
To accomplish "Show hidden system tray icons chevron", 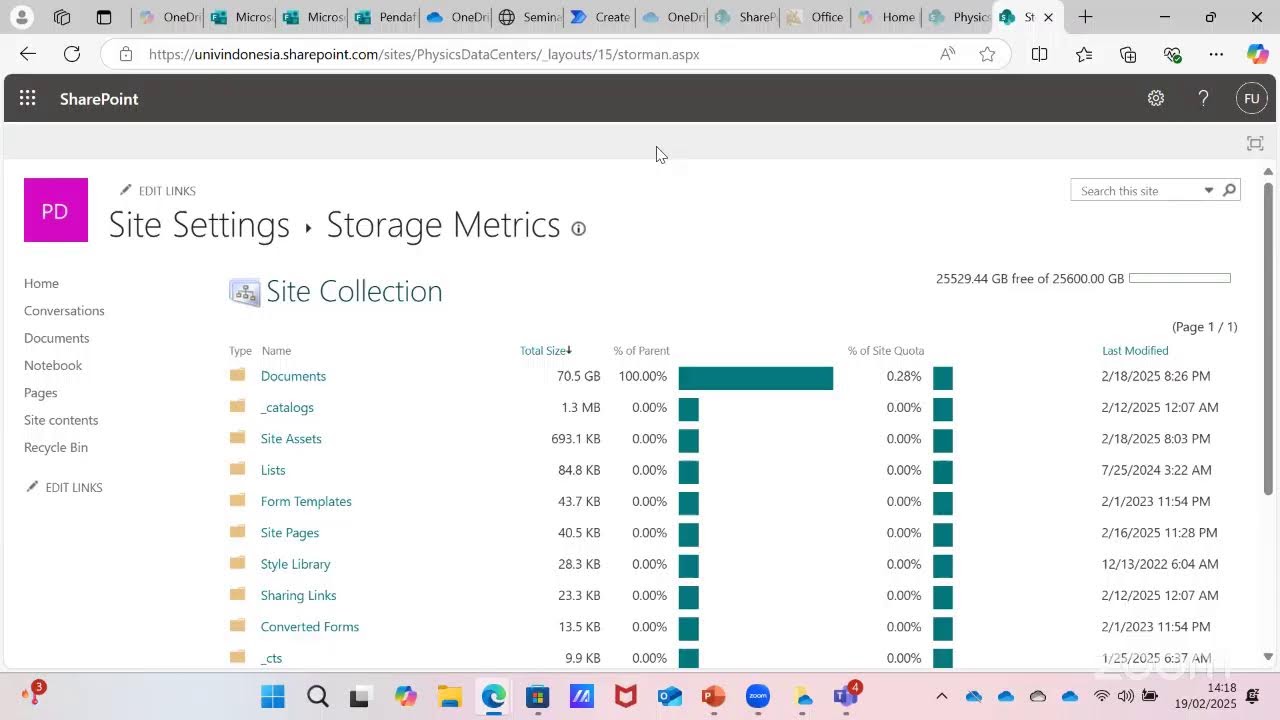I will pos(941,696).
